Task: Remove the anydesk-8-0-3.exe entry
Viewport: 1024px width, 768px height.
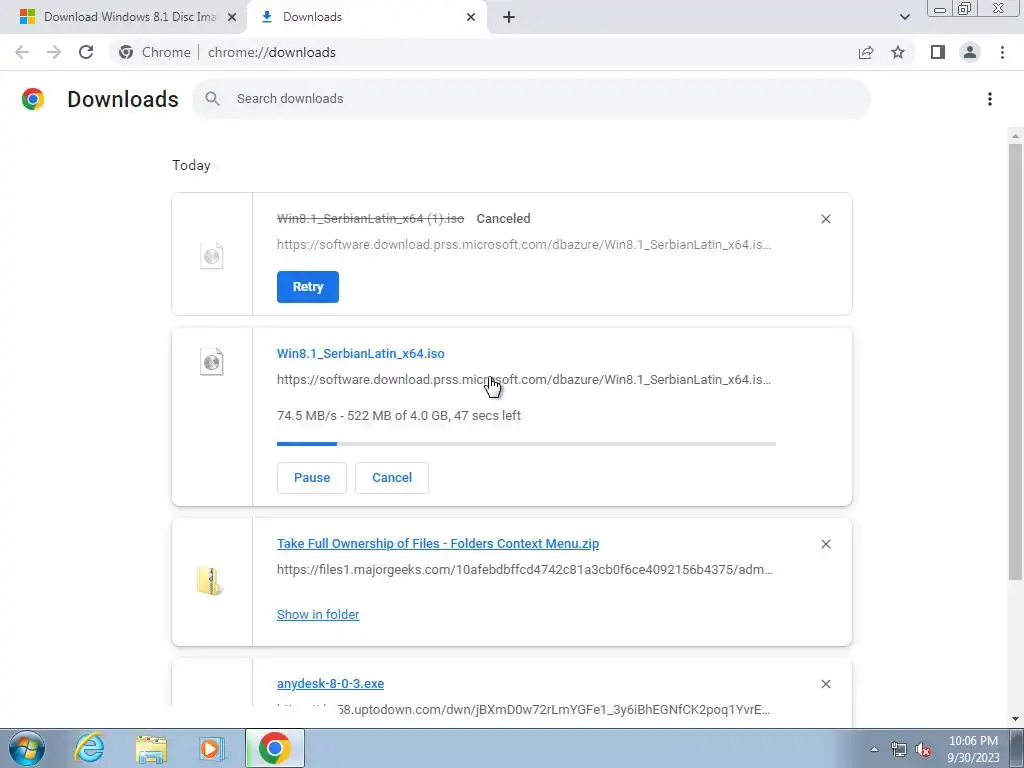Action: (825, 684)
